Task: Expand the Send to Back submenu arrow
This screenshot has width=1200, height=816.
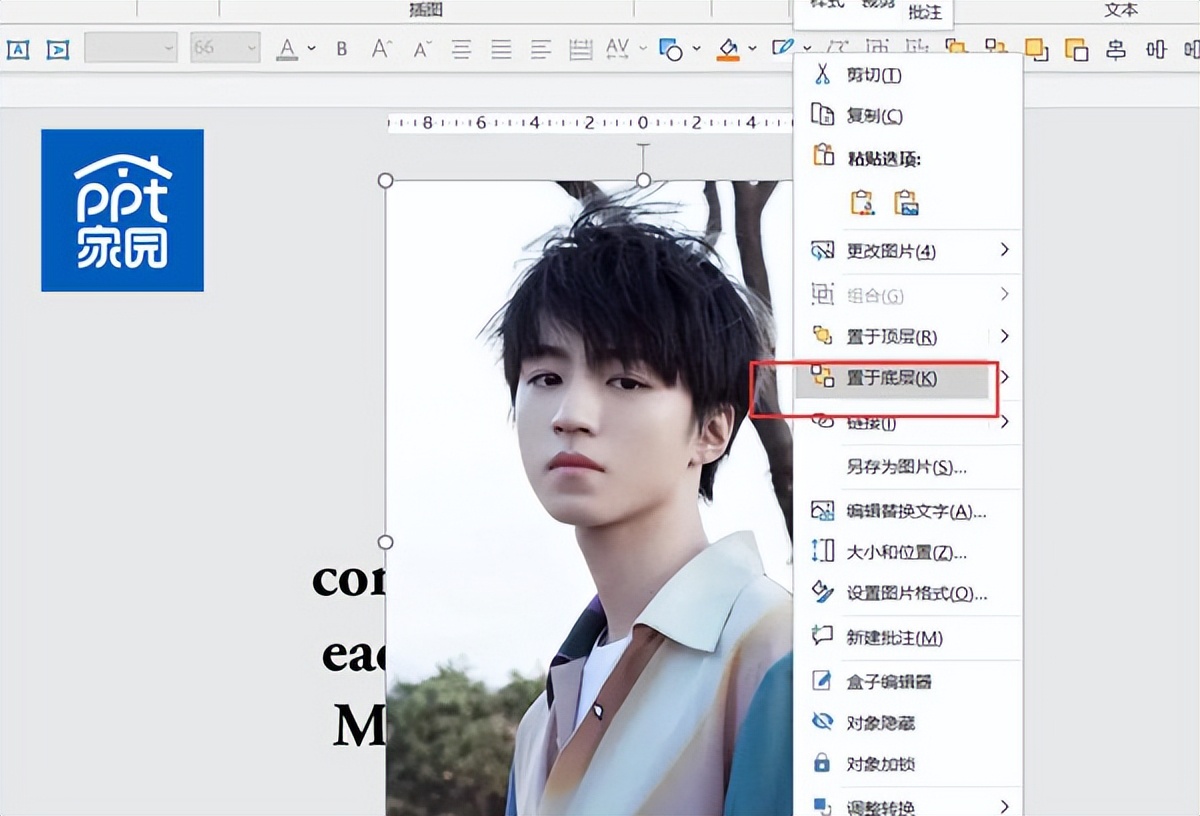Action: 1005,378
